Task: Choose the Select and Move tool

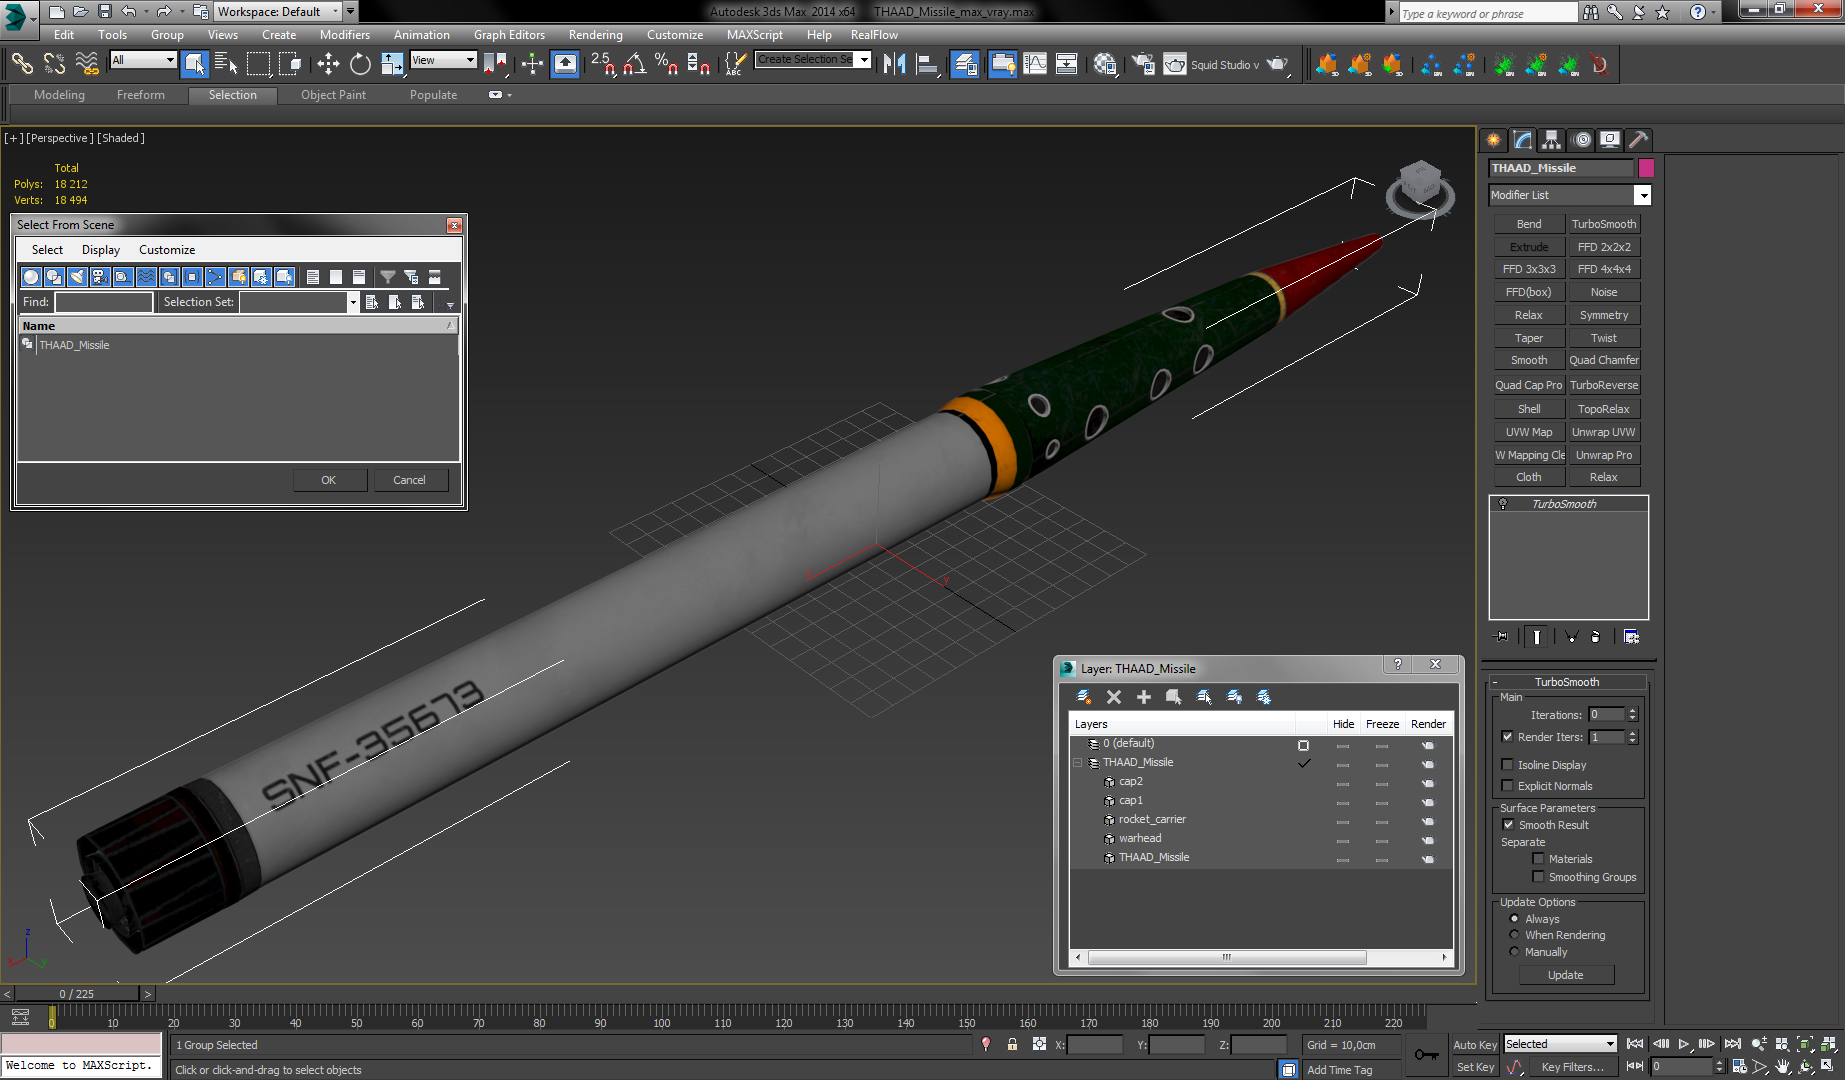Action: pyautogui.click(x=328, y=64)
